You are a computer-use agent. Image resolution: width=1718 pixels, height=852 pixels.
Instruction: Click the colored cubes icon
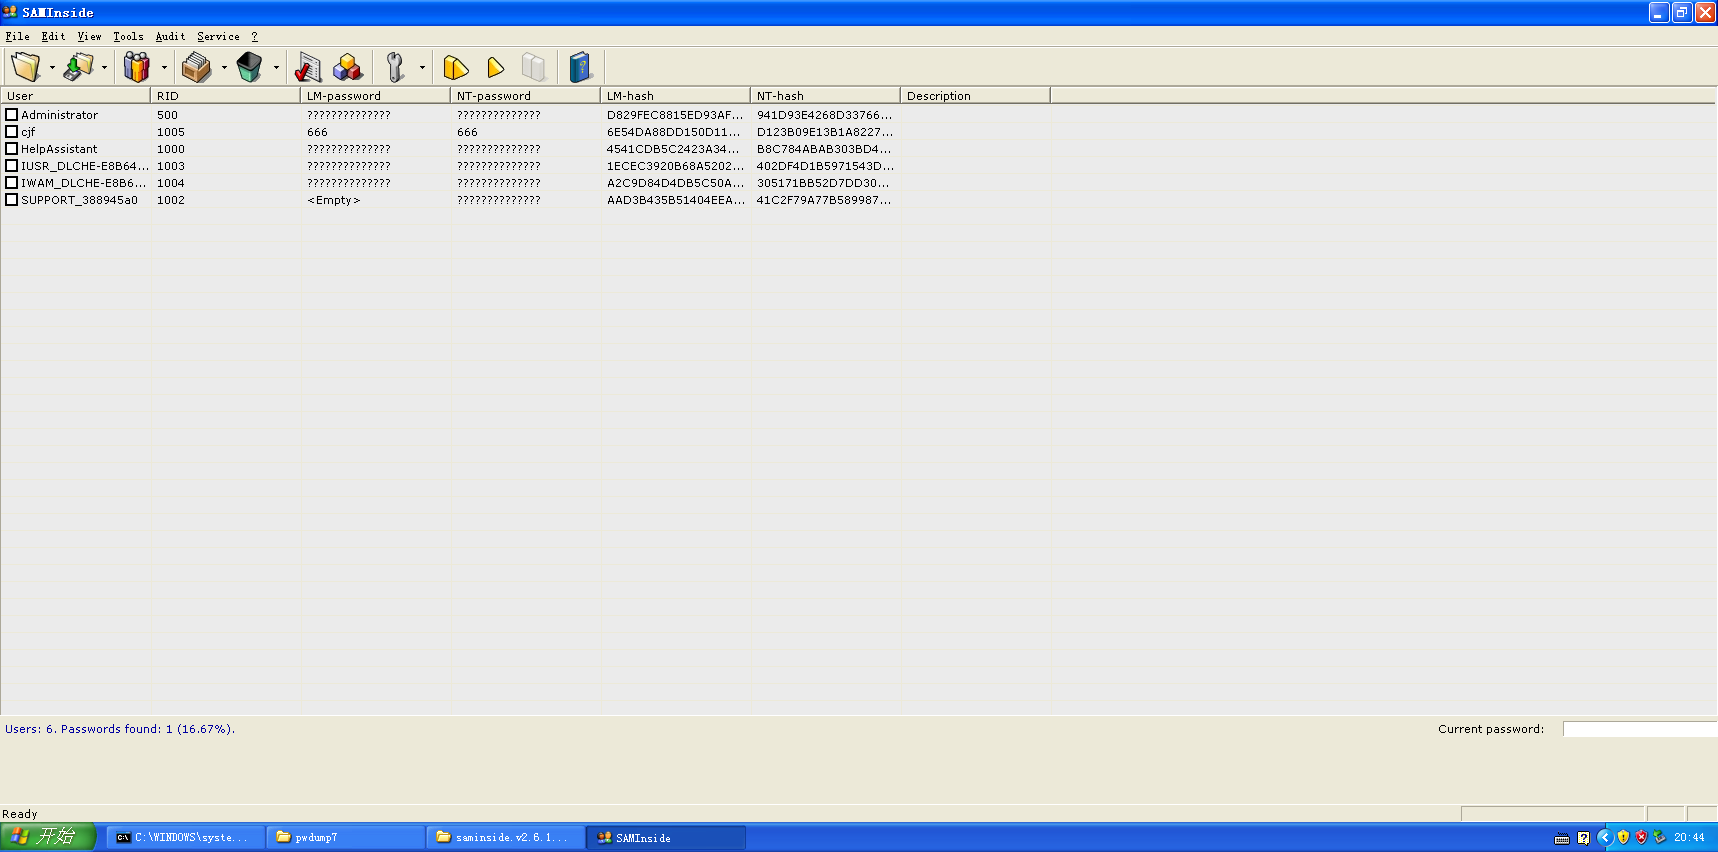point(348,67)
